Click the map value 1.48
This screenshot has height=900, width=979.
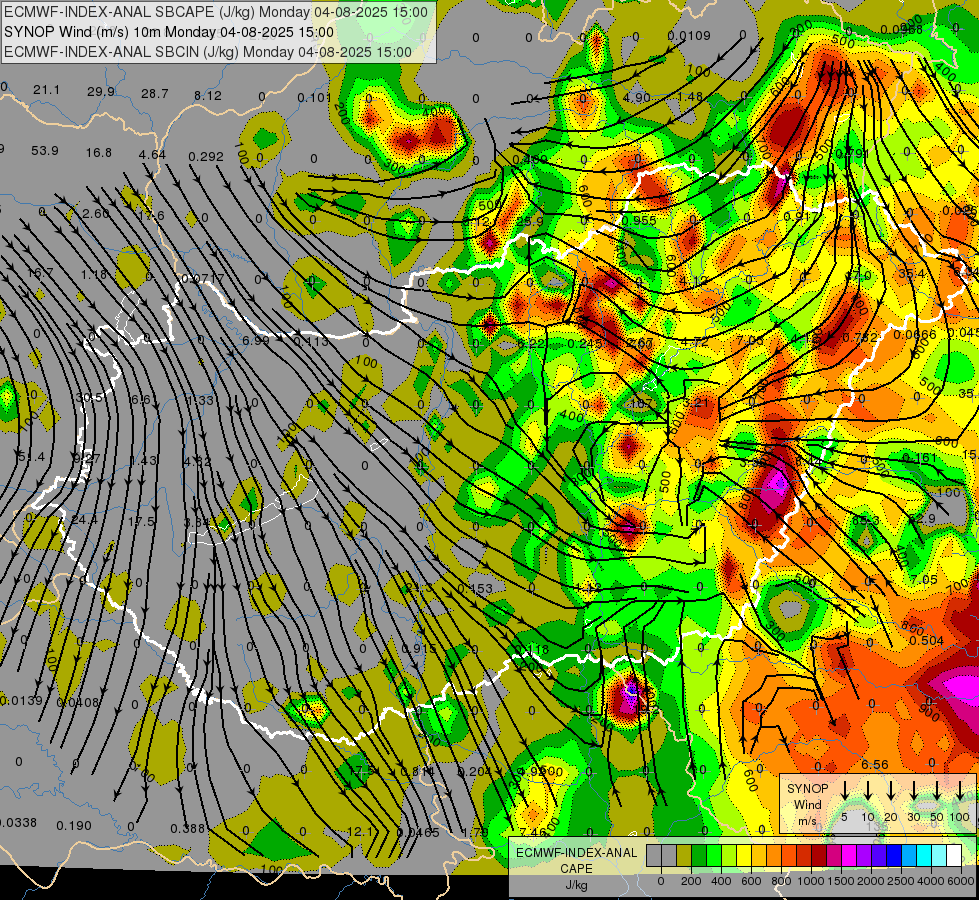tap(690, 96)
